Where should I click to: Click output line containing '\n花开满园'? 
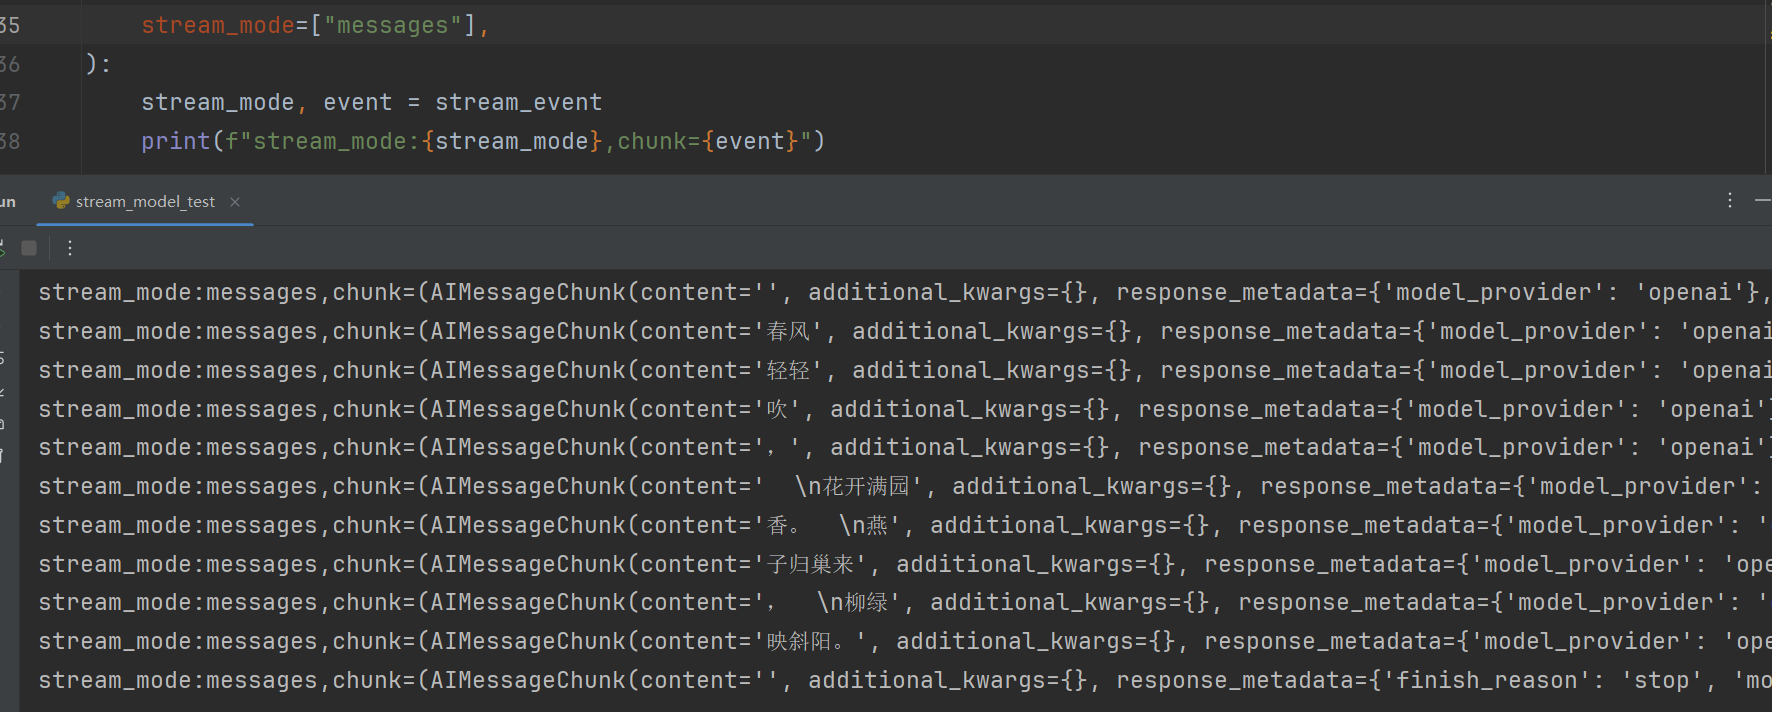click(904, 486)
